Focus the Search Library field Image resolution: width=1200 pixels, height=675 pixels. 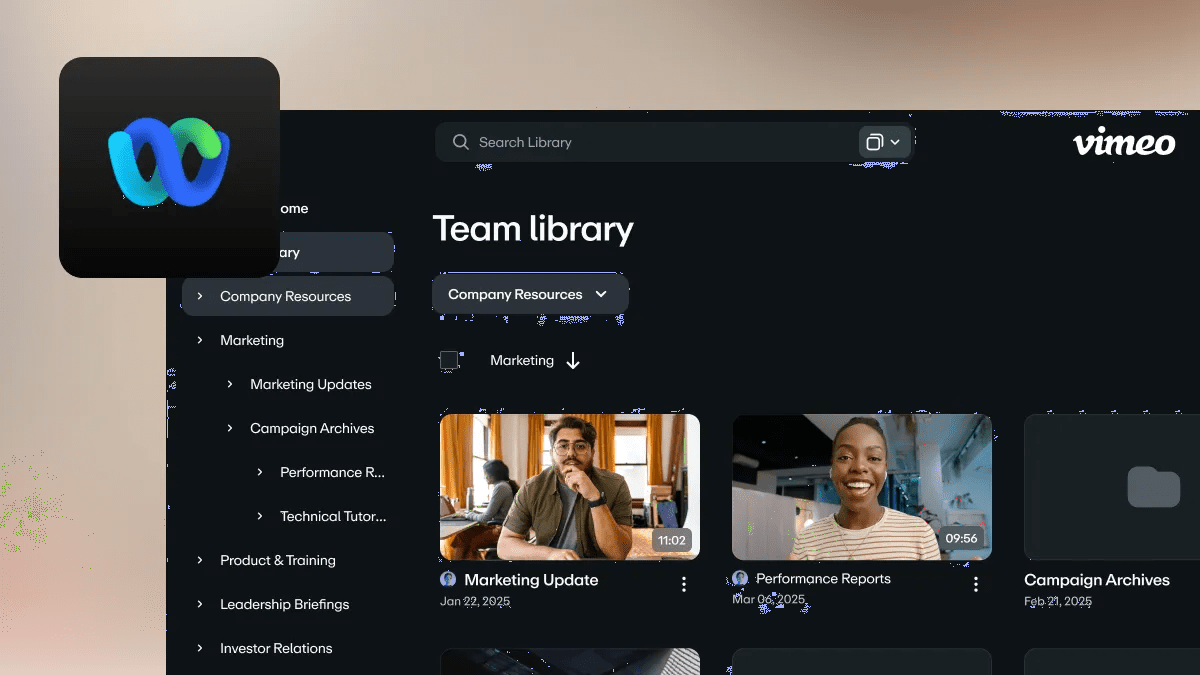coord(673,142)
